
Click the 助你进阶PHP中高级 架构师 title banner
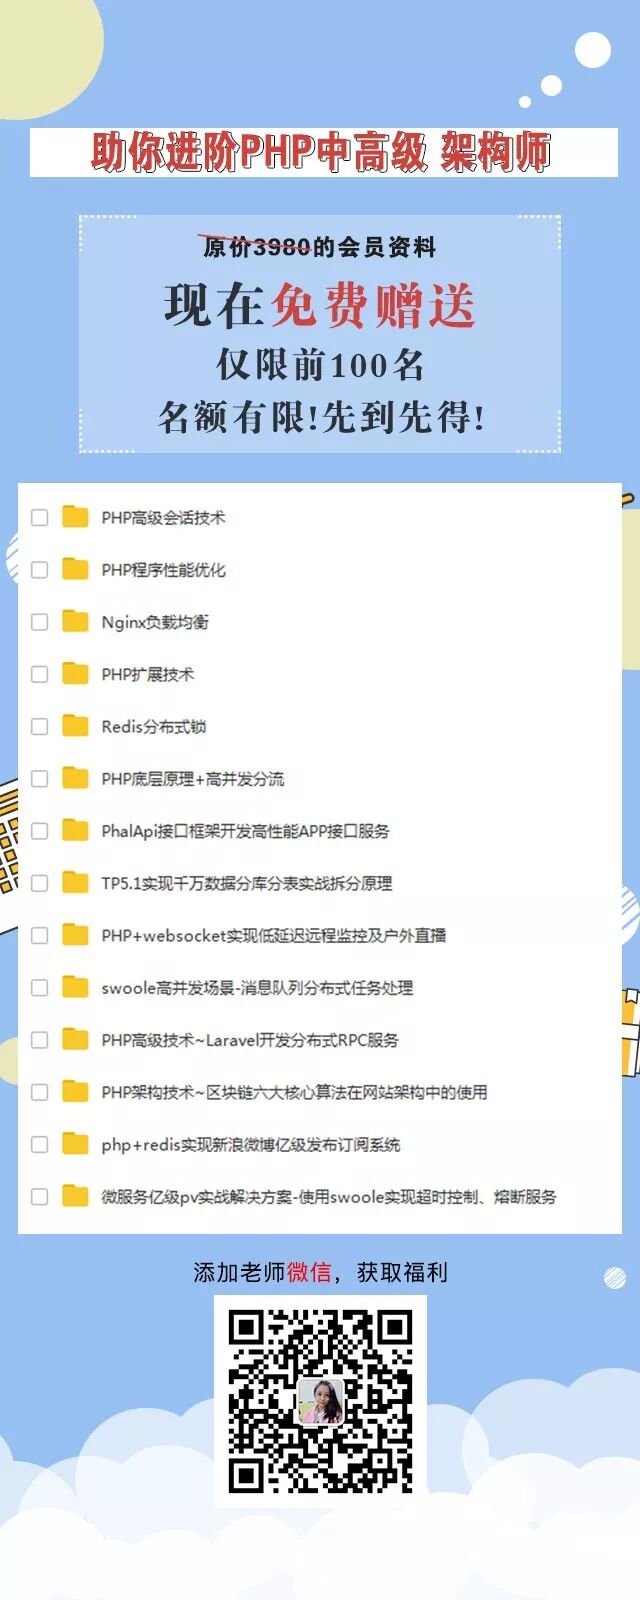point(323,153)
